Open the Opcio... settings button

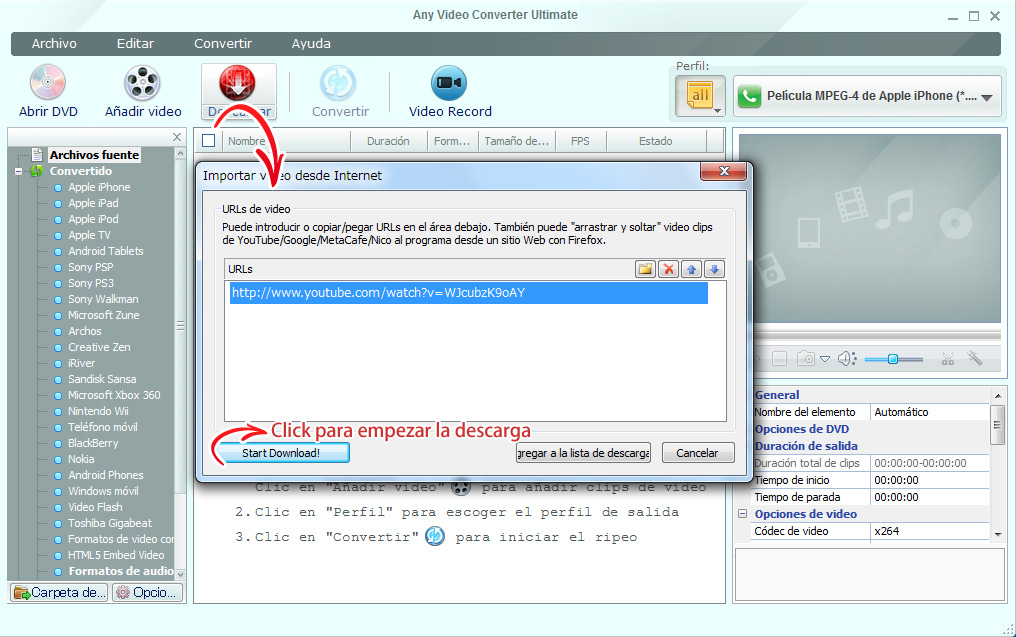[146, 592]
